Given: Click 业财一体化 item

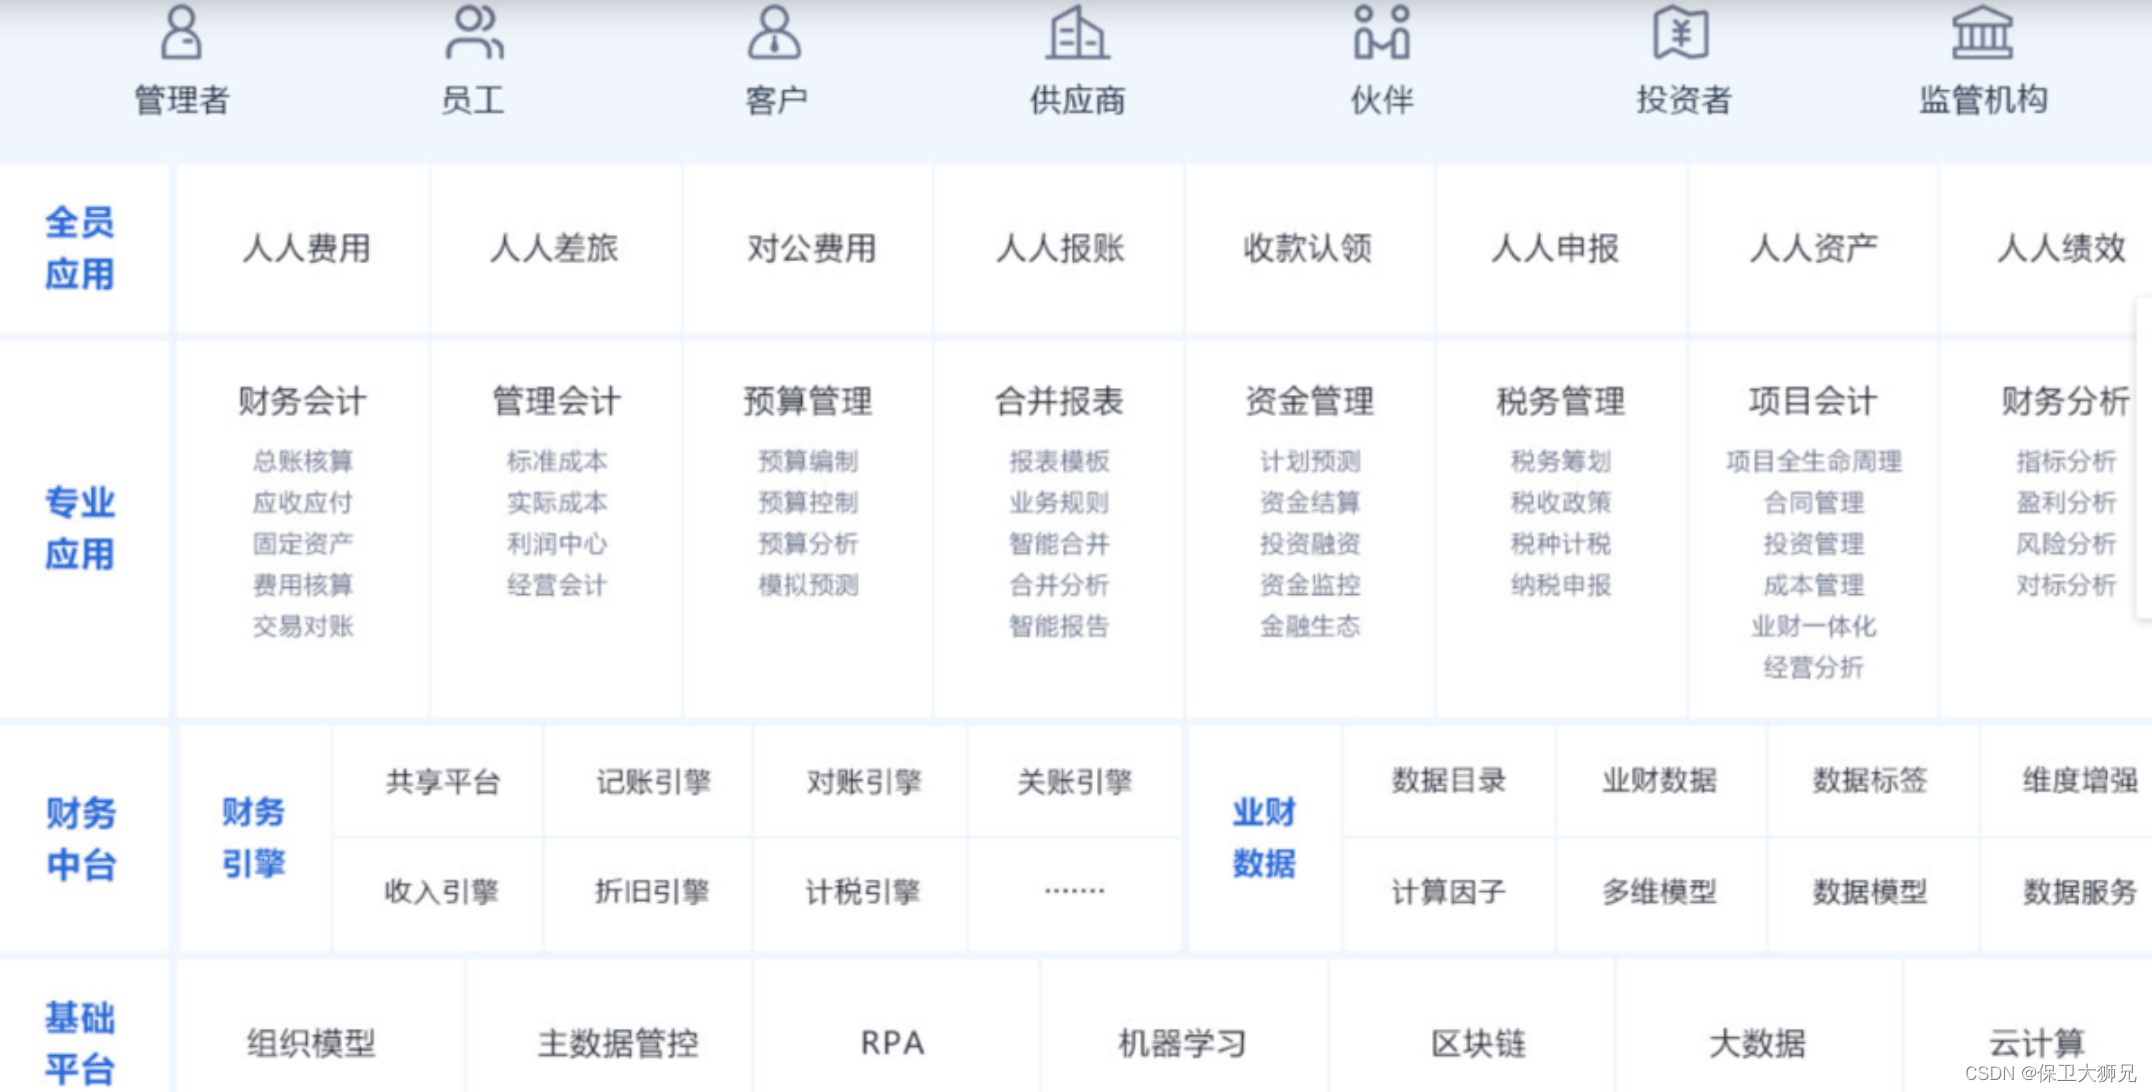Looking at the screenshot, I should (x=1814, y=626).
